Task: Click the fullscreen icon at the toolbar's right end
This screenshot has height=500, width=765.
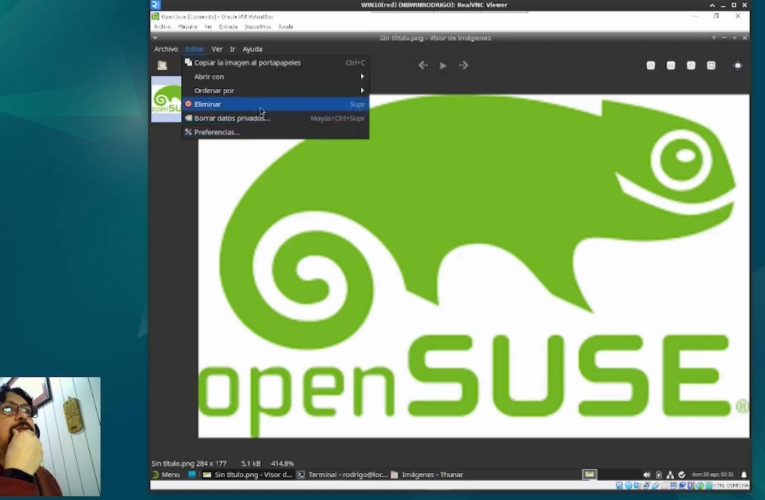Action: pyautogui.click(x=738, y=65)
